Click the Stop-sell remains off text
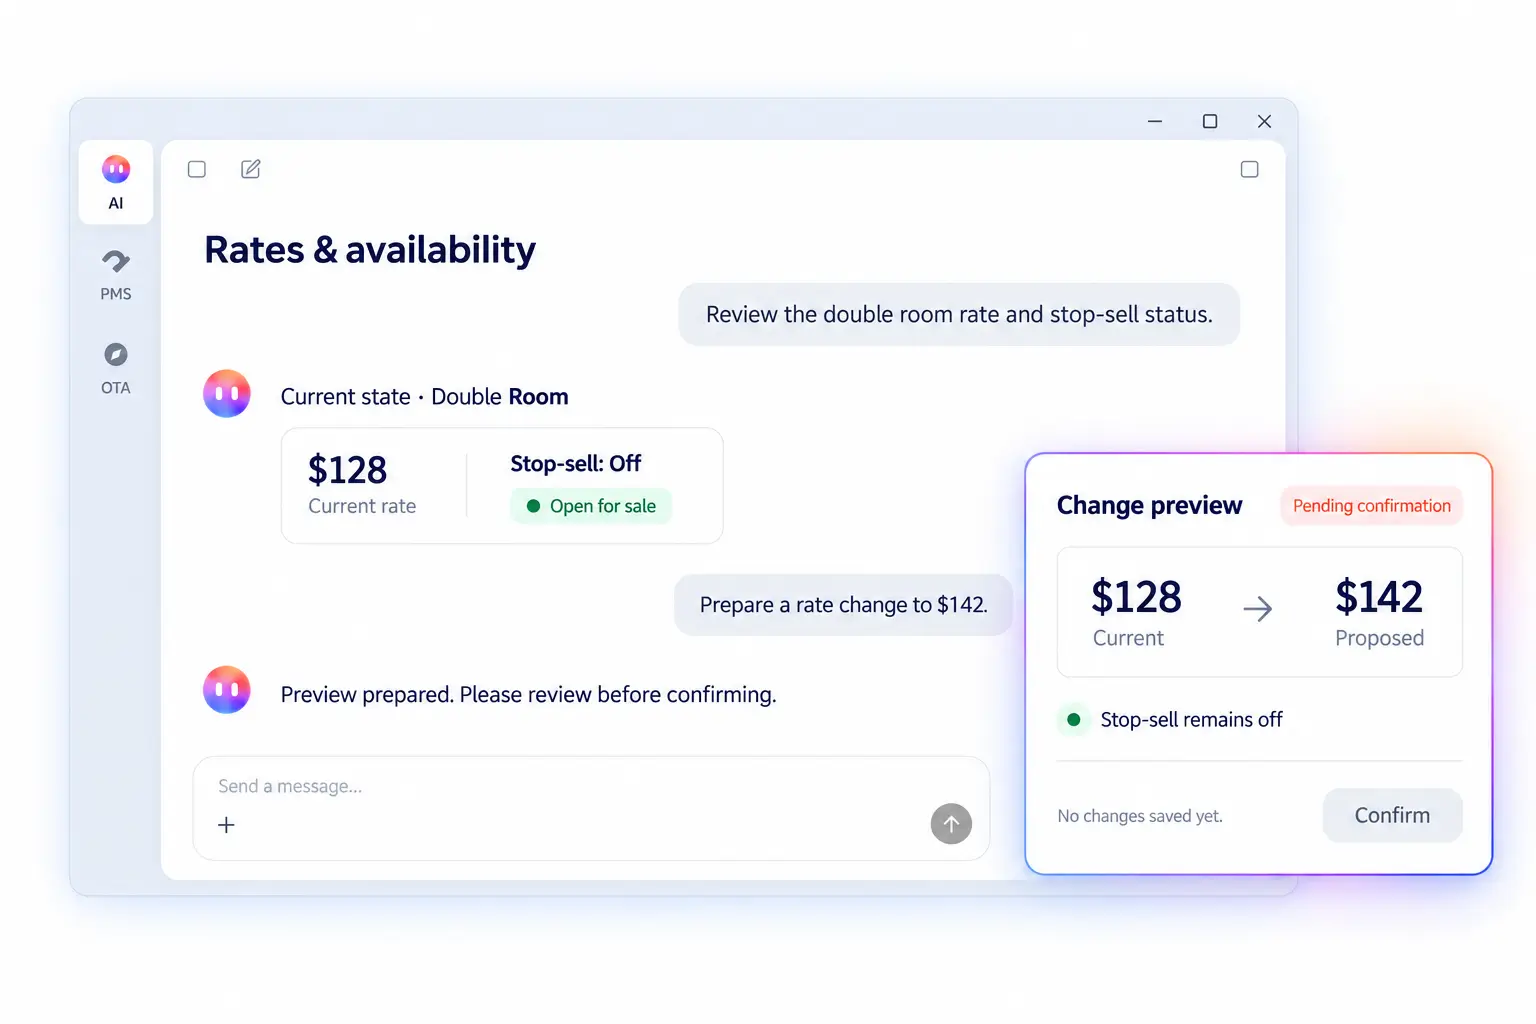Screen dimensions: 1536x1024 click(1191, 720)
